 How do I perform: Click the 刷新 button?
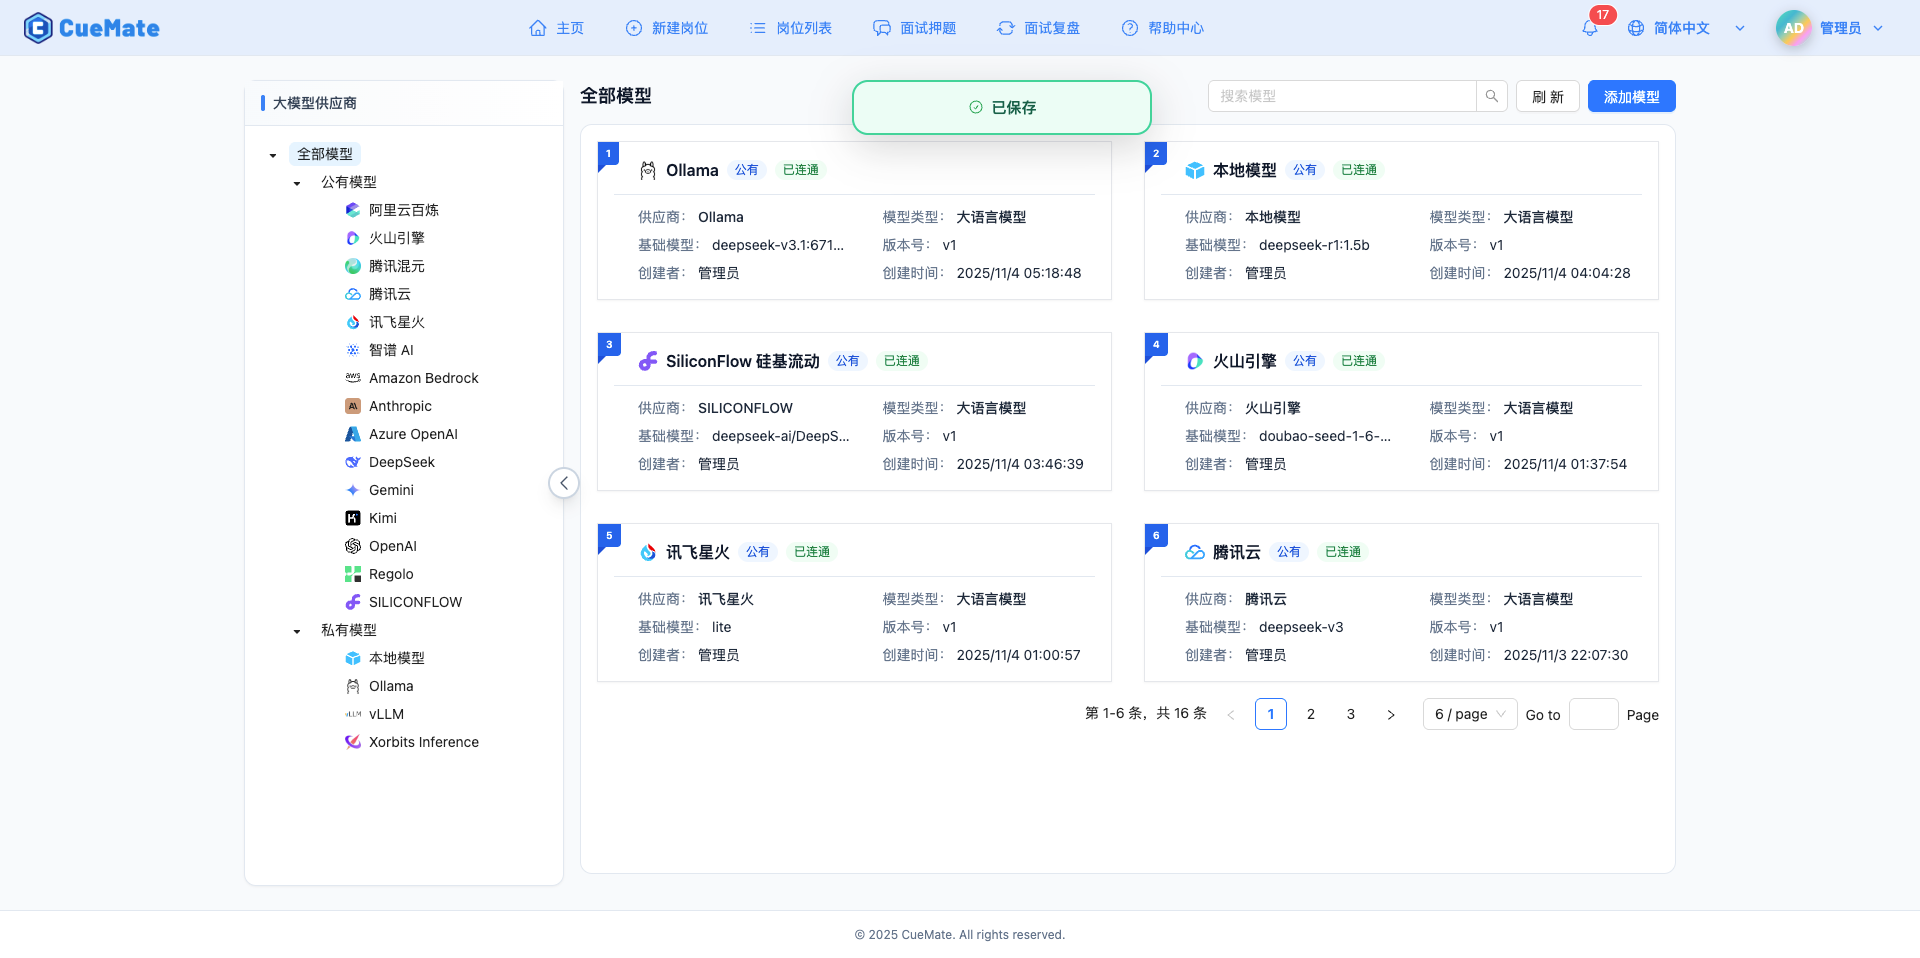pyautogui.click(x=1547, y=96)
